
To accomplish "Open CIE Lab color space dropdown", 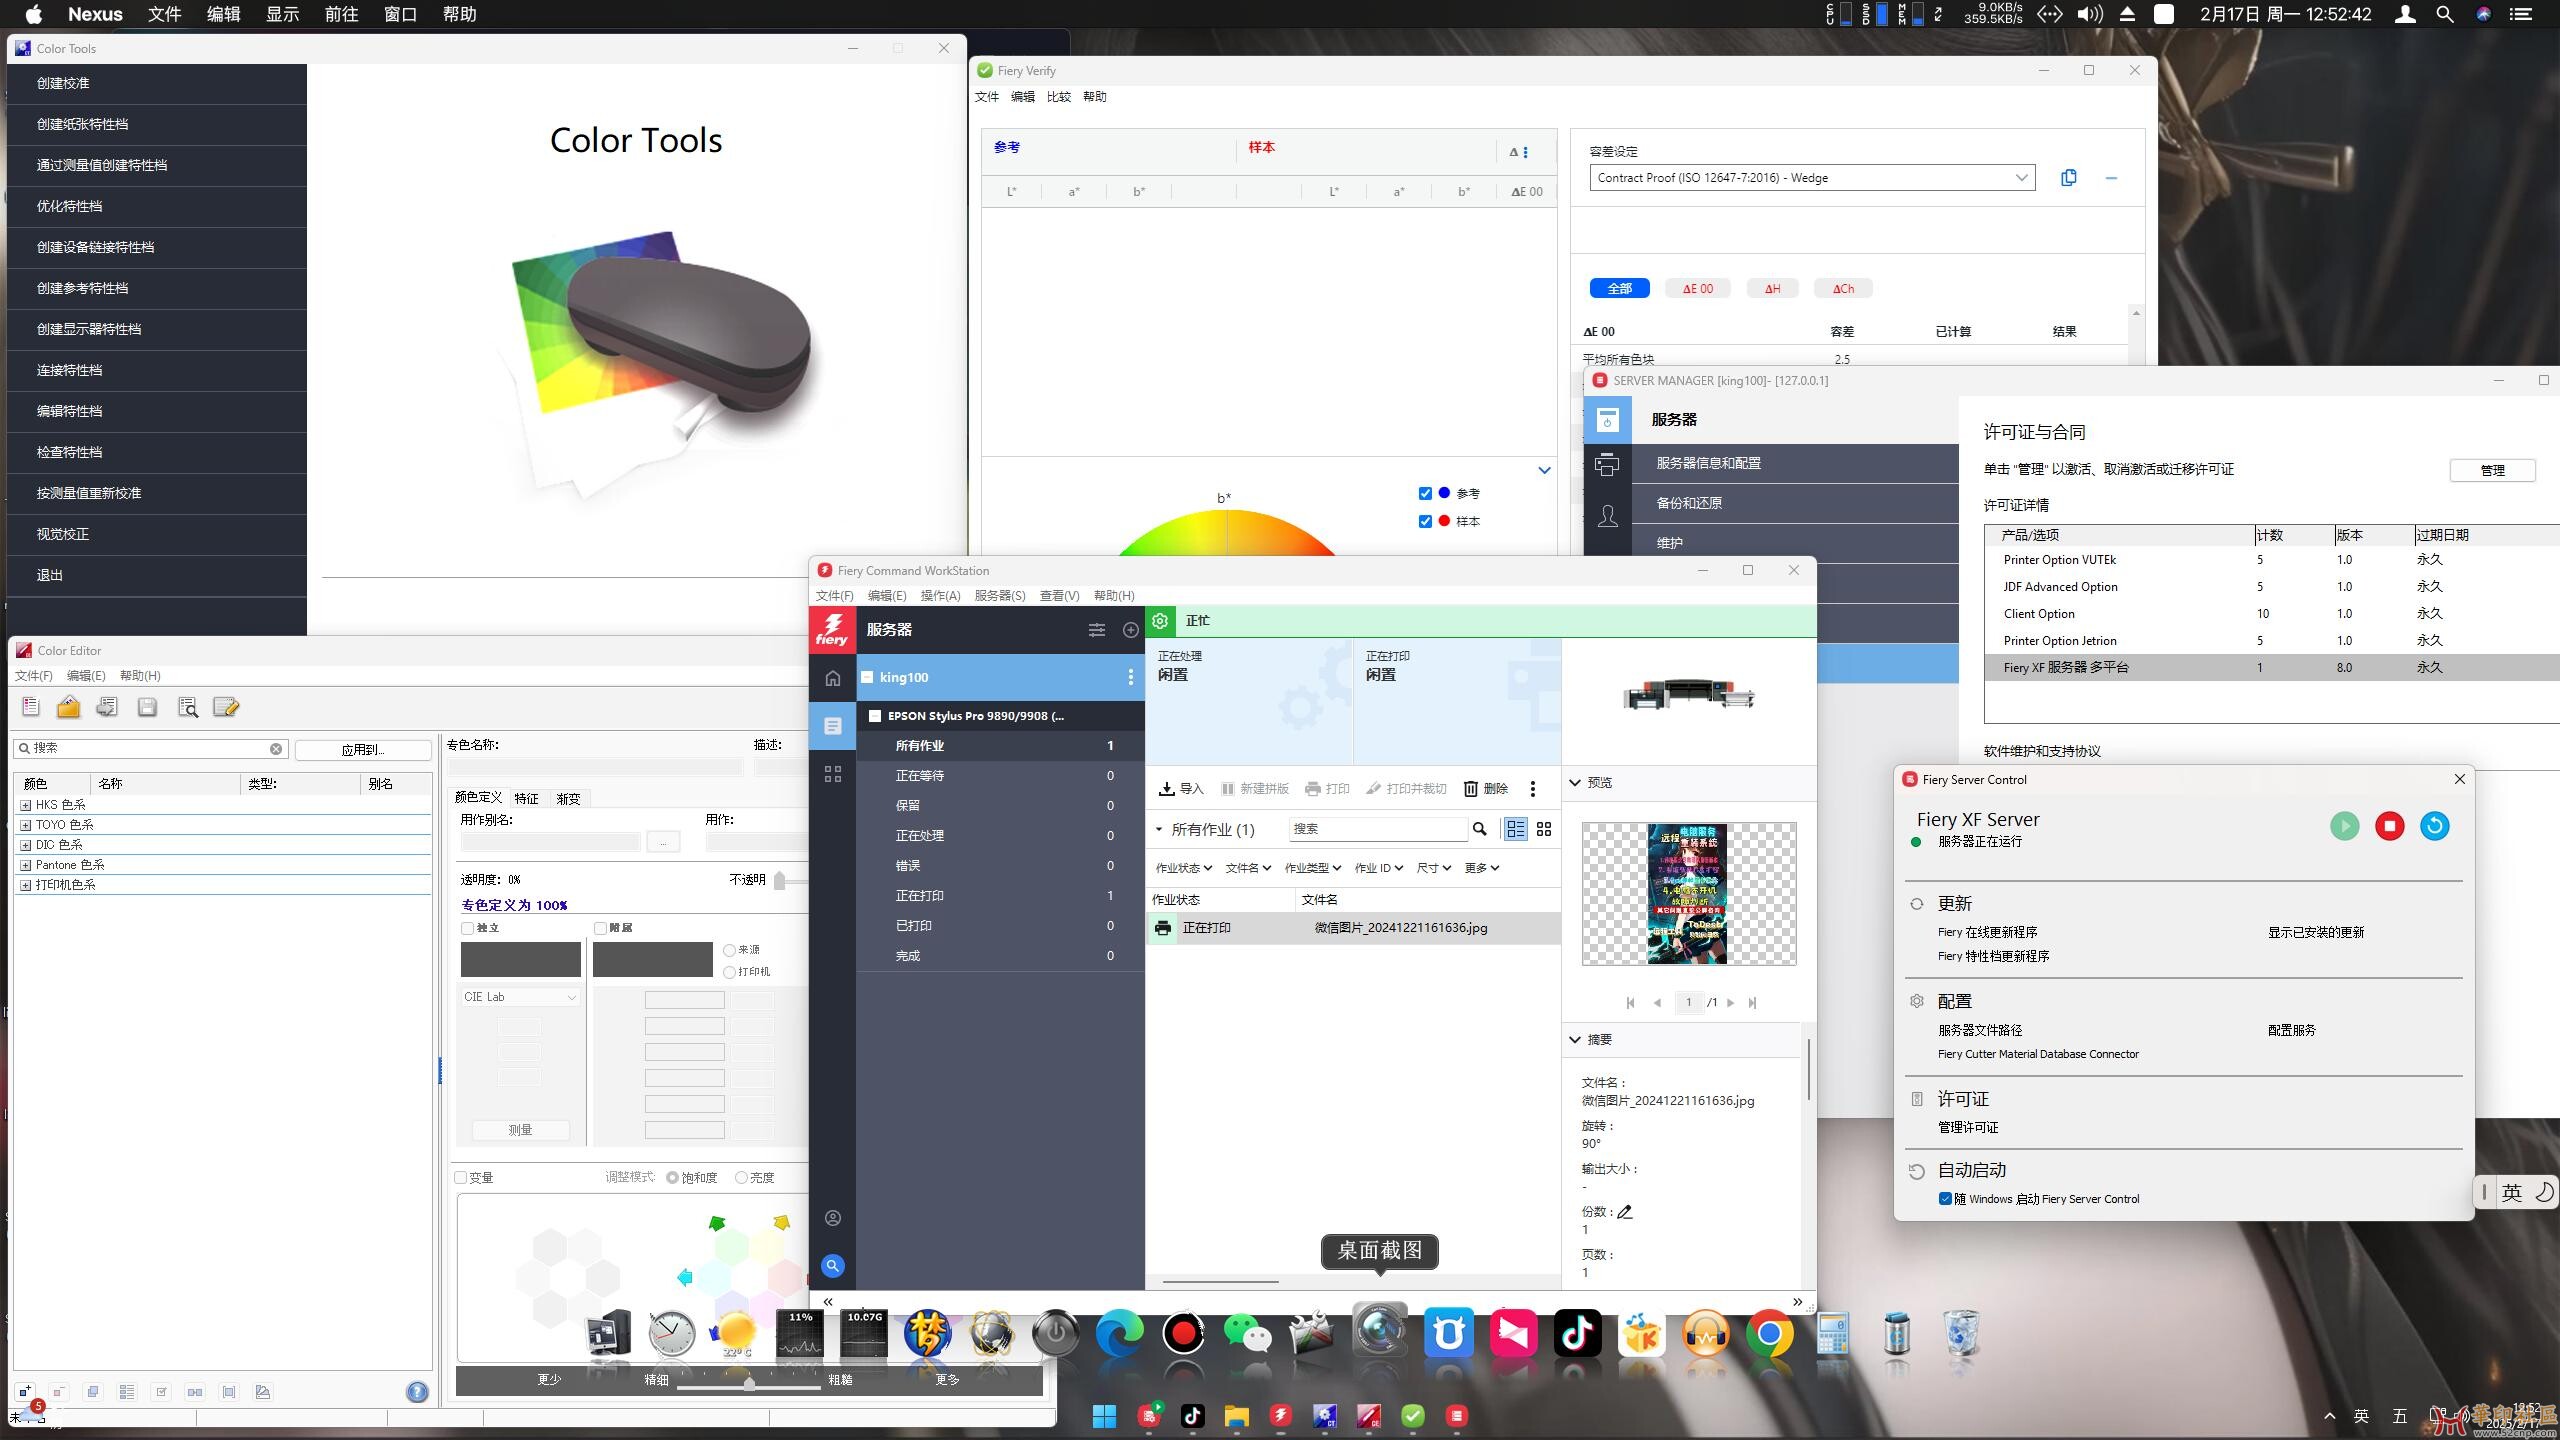I will click(520, 997).
